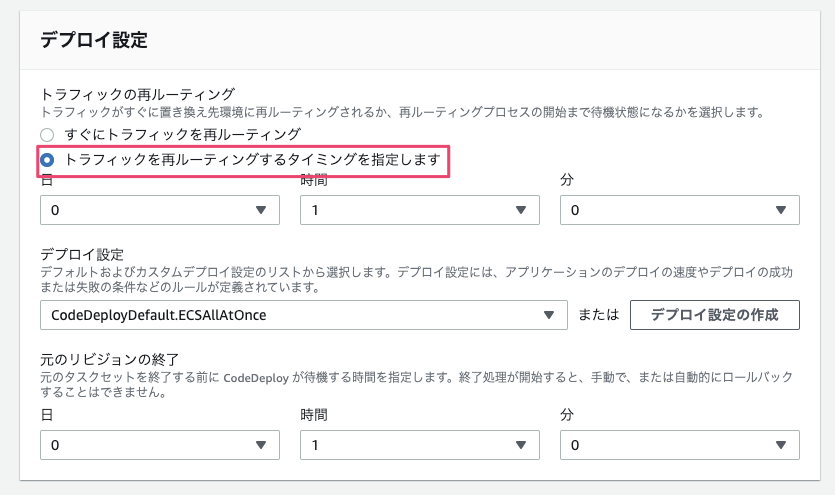Click the トラフィックの再ルーティング description text
The image size is (835, 495).
400,112
